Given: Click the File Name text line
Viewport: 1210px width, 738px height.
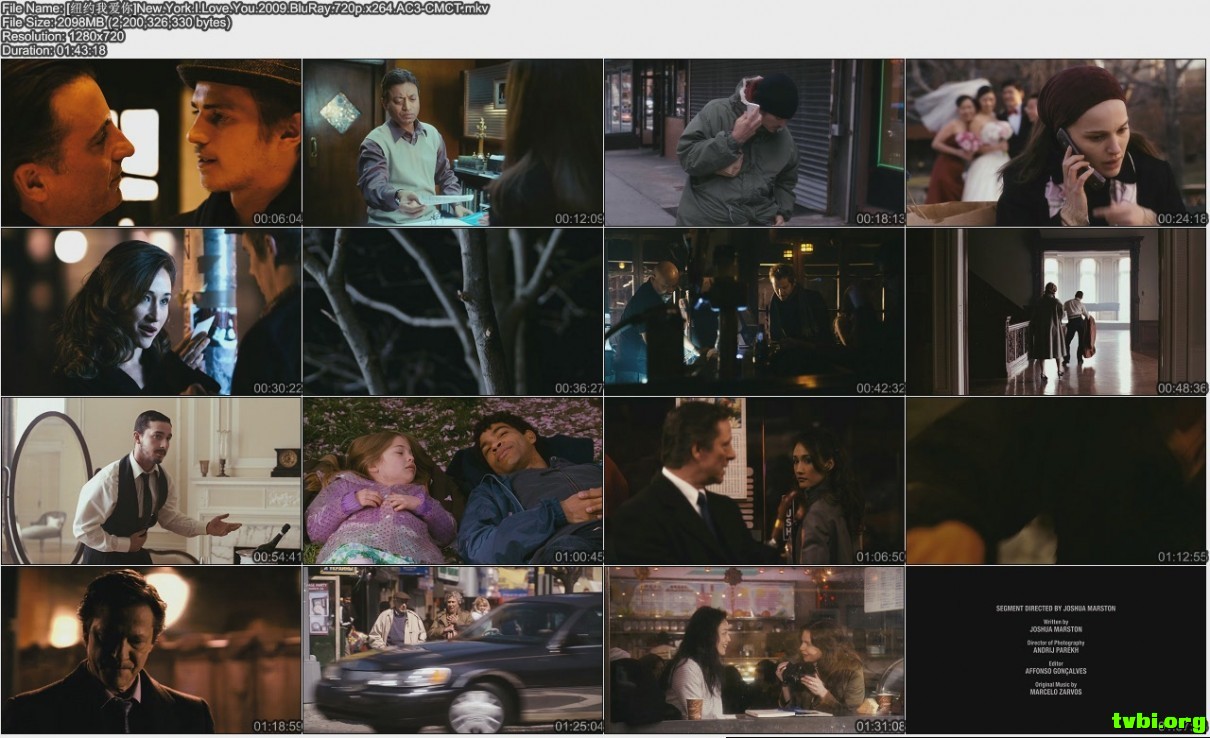Looking at the screenshot, I should coord(245,8).
